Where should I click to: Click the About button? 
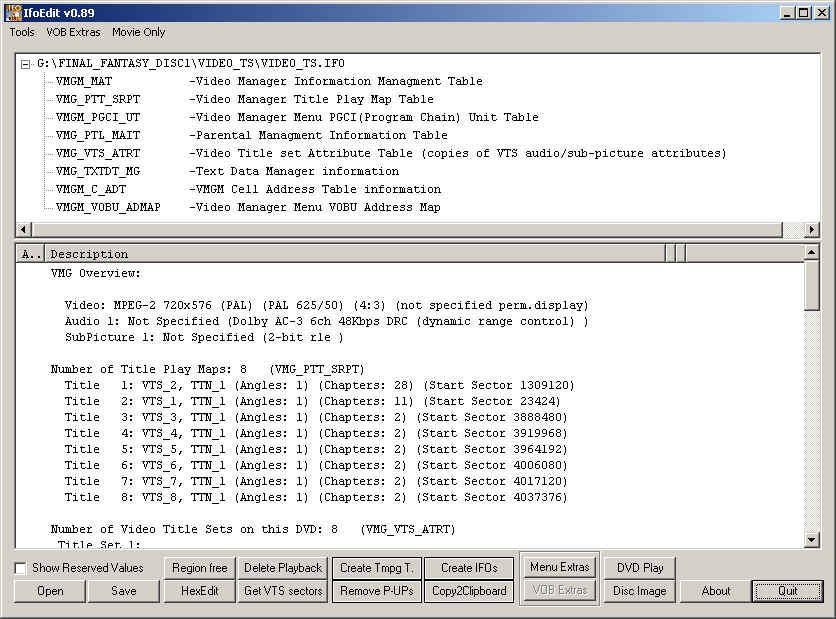[716, 591]
